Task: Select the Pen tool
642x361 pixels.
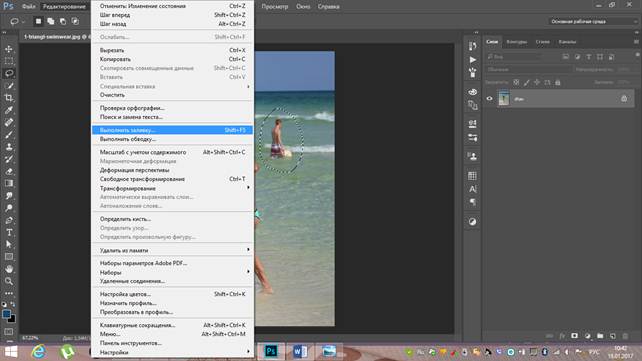Action: coord(9,220)
